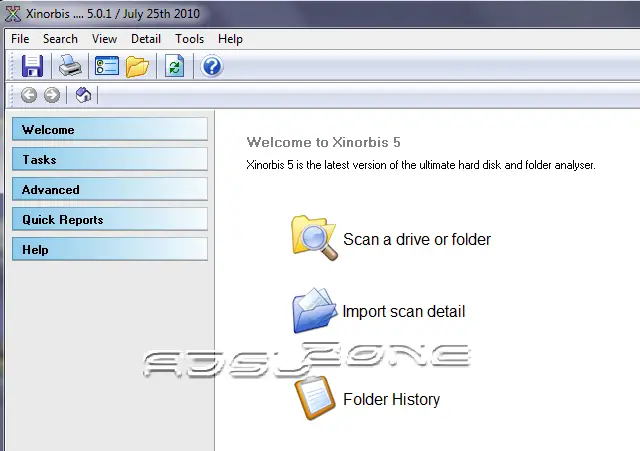Open the Quick Reports sidebar panel
Screen dimensions: 640x451
point(110,219)
